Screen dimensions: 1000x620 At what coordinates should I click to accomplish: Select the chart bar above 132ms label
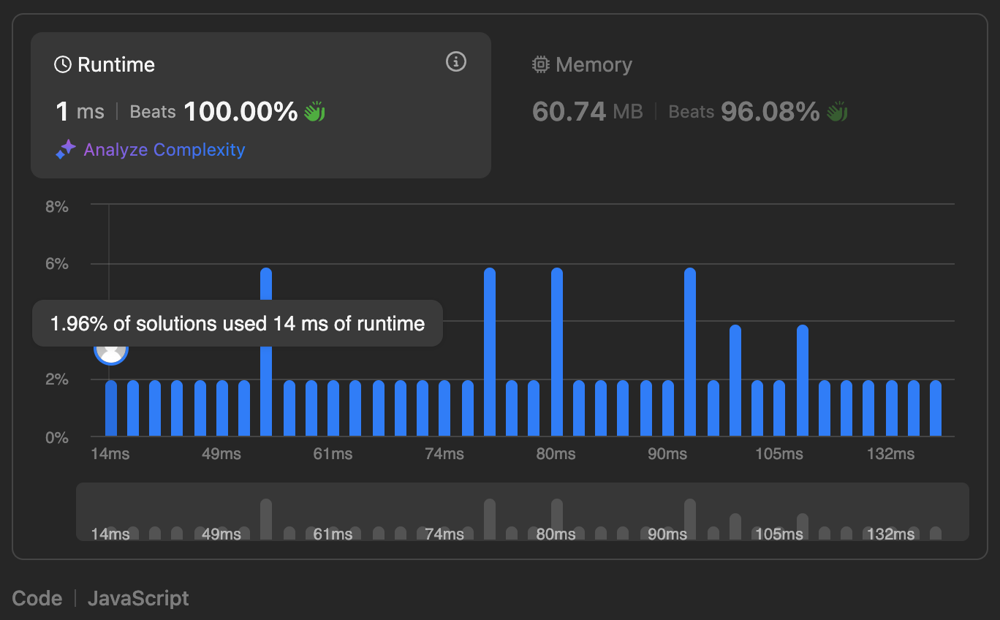pyautogui.click(x=891, y=408)
